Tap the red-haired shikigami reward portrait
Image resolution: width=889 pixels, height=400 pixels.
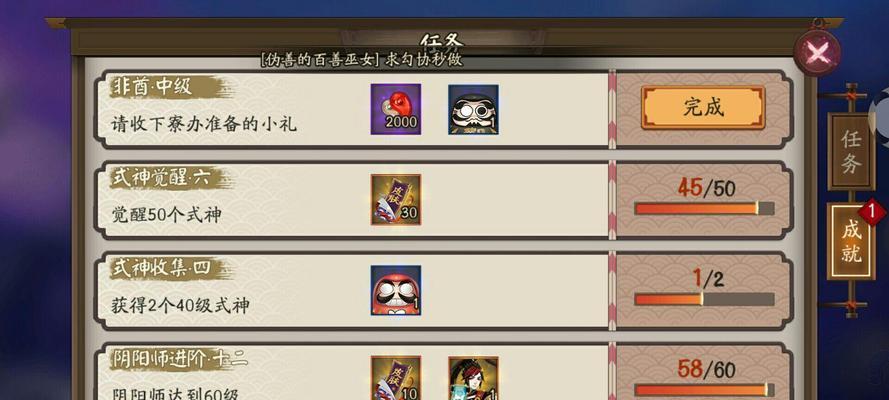point(473,378)
